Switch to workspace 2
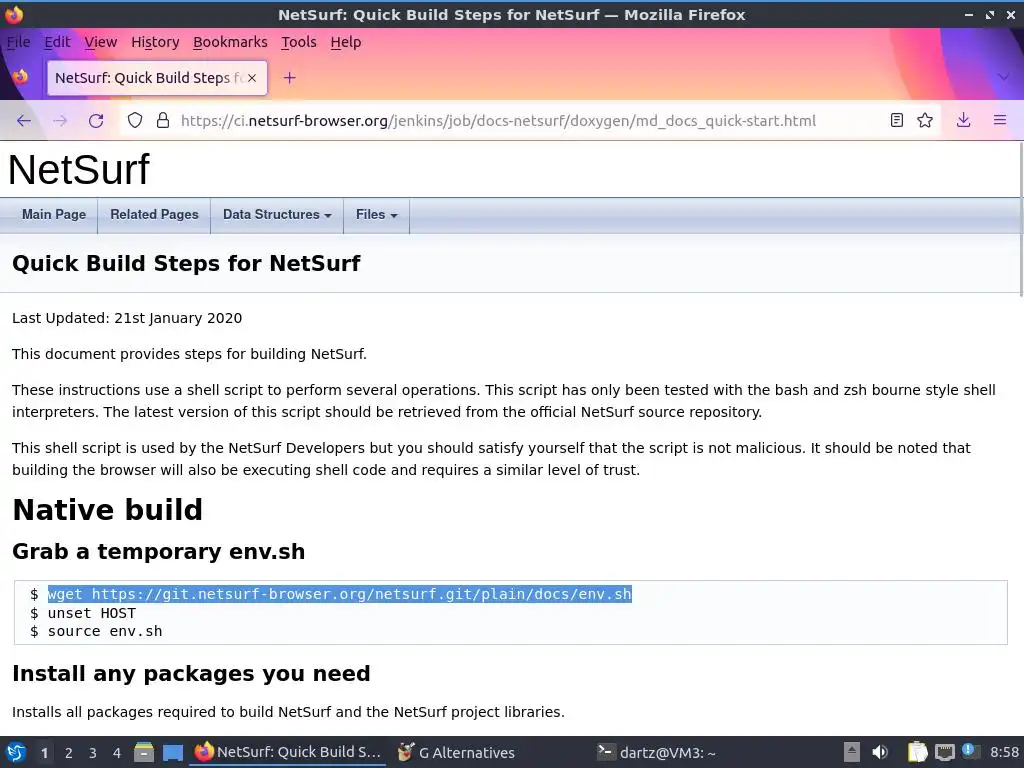Image resolution: width=1024 pixels, height=768 pixels. (69, 752)
